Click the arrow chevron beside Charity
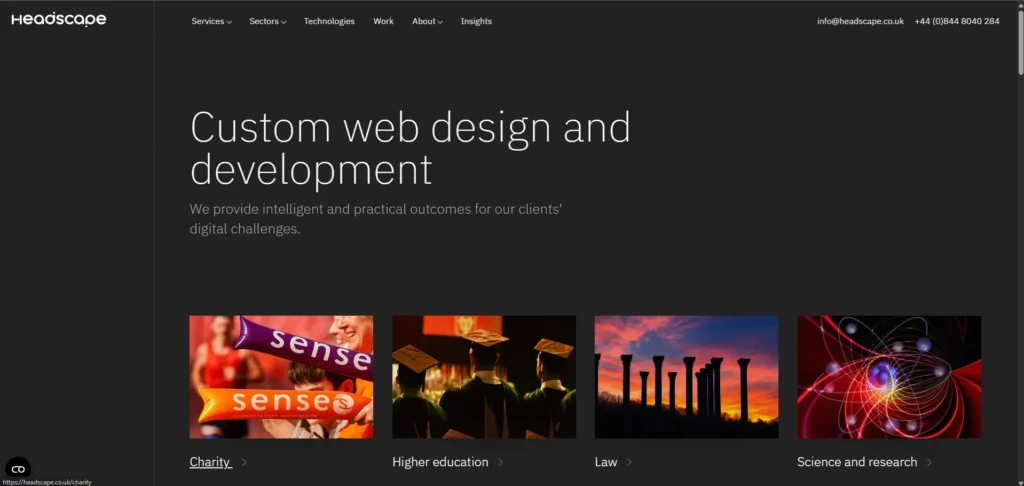This screenshot has height=486, width=1024. pos(244,462)
